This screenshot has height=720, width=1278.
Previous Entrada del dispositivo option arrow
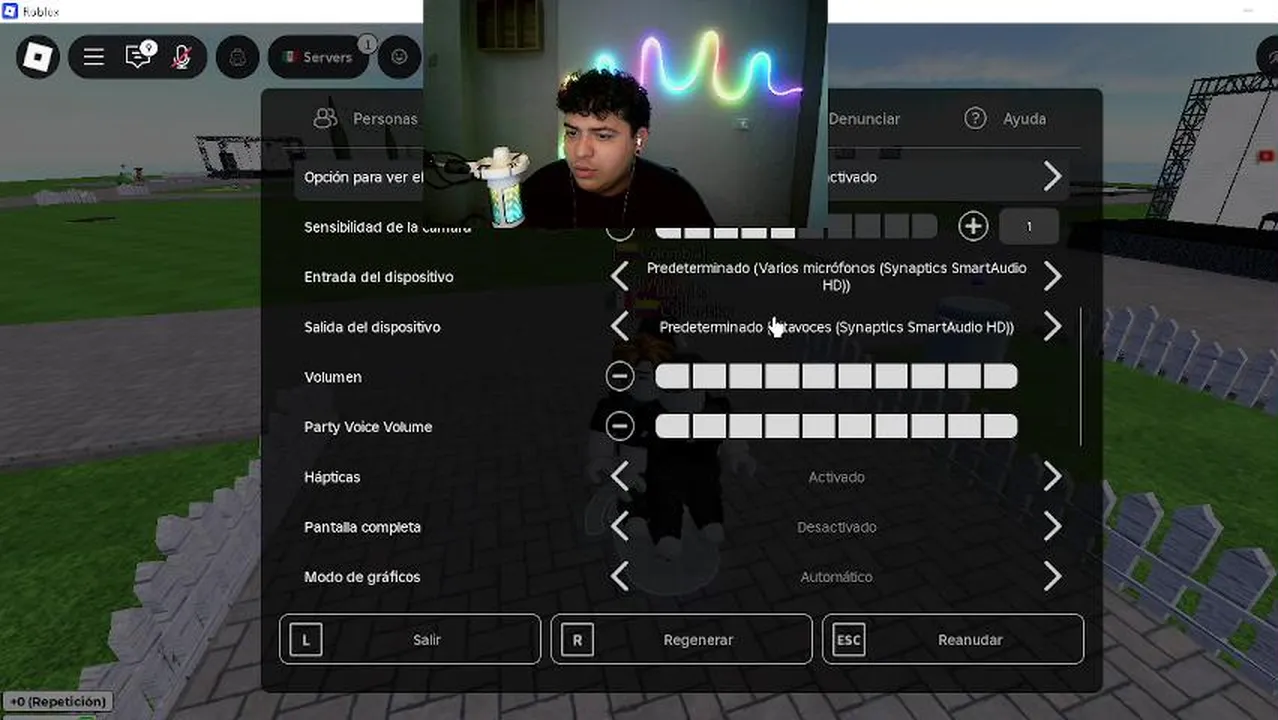pos(620,277)
